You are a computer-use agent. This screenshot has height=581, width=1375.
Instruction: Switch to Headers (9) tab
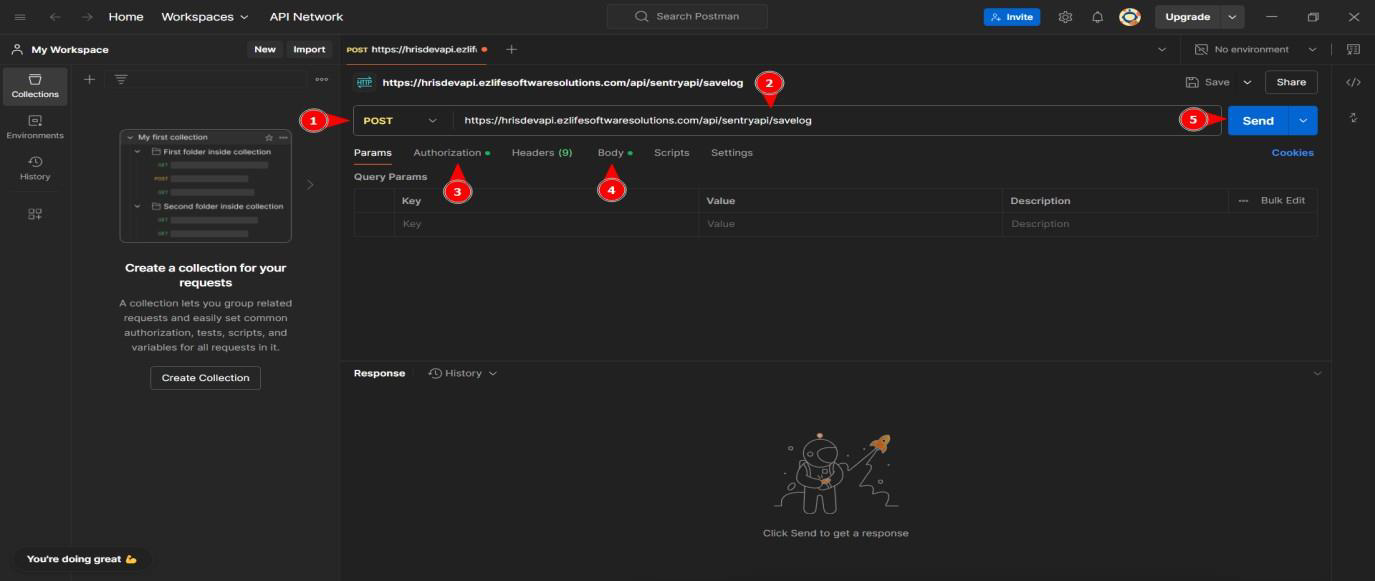tap(542, 153)
